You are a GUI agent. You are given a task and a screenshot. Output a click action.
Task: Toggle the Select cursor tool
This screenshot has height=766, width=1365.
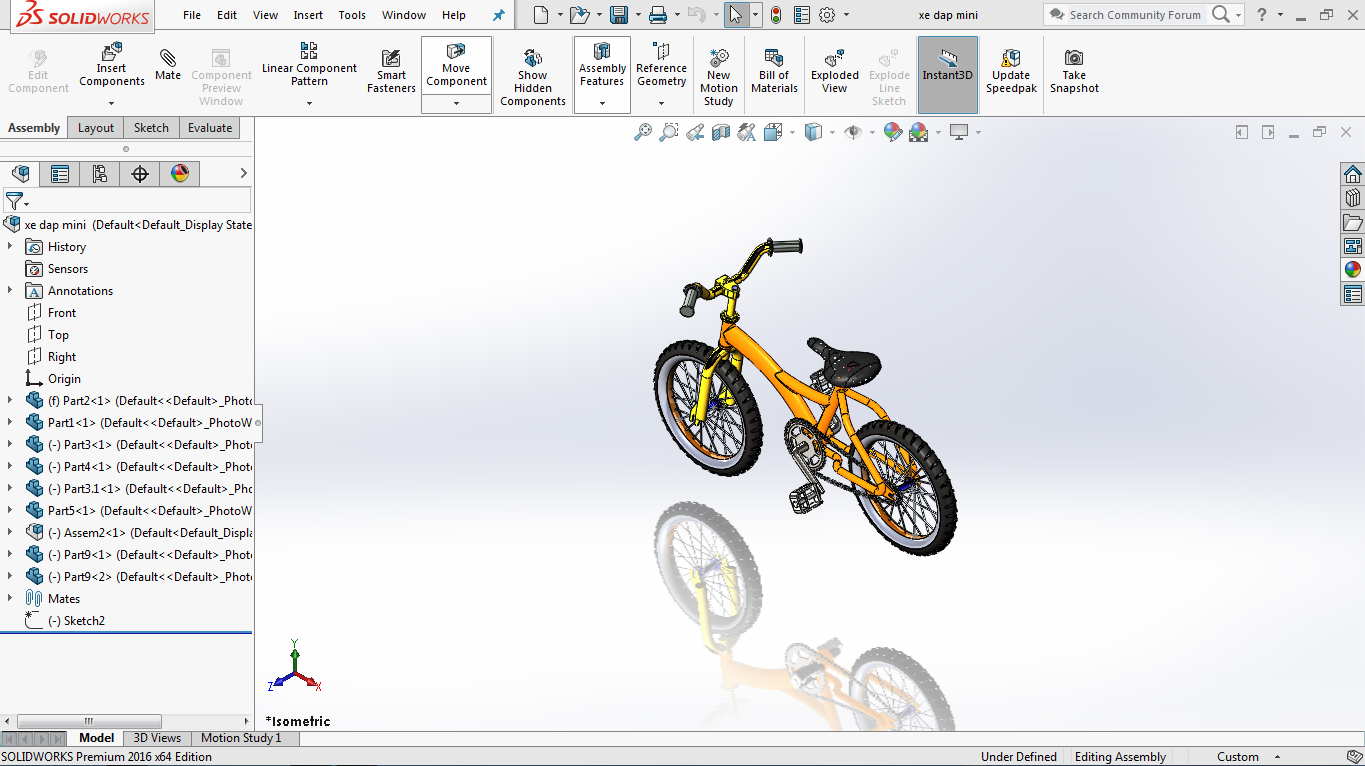(736, 15)
